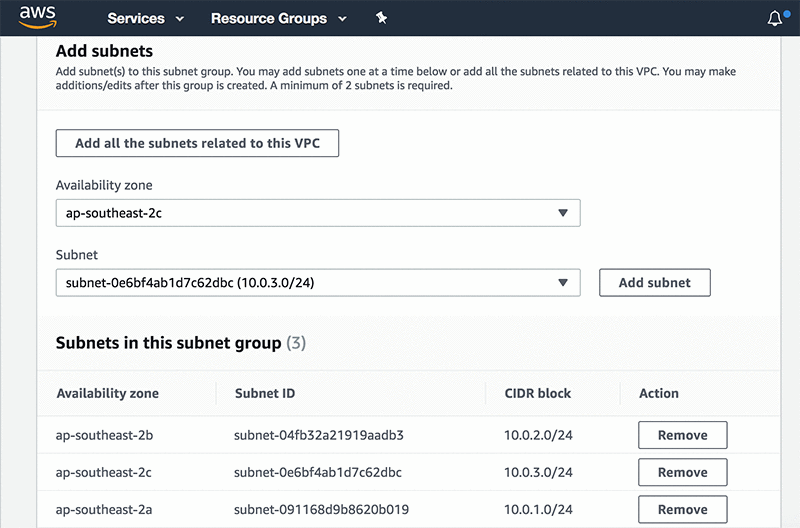The width and height of the screenshot is (800, 528).
Task: Expand the Subnet selection dropdown
Action: point(317,283)
